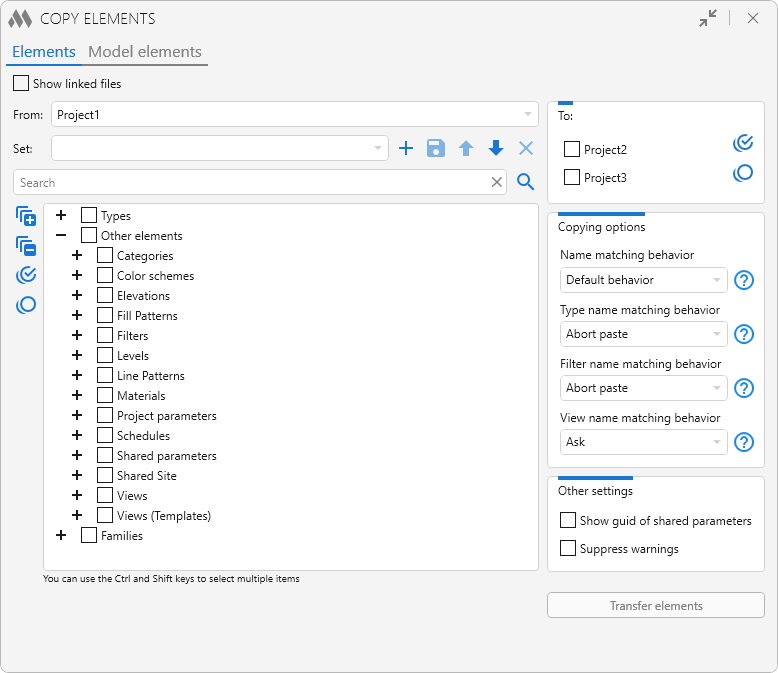Click the collapse all tree icon

(x=26, y=246)
